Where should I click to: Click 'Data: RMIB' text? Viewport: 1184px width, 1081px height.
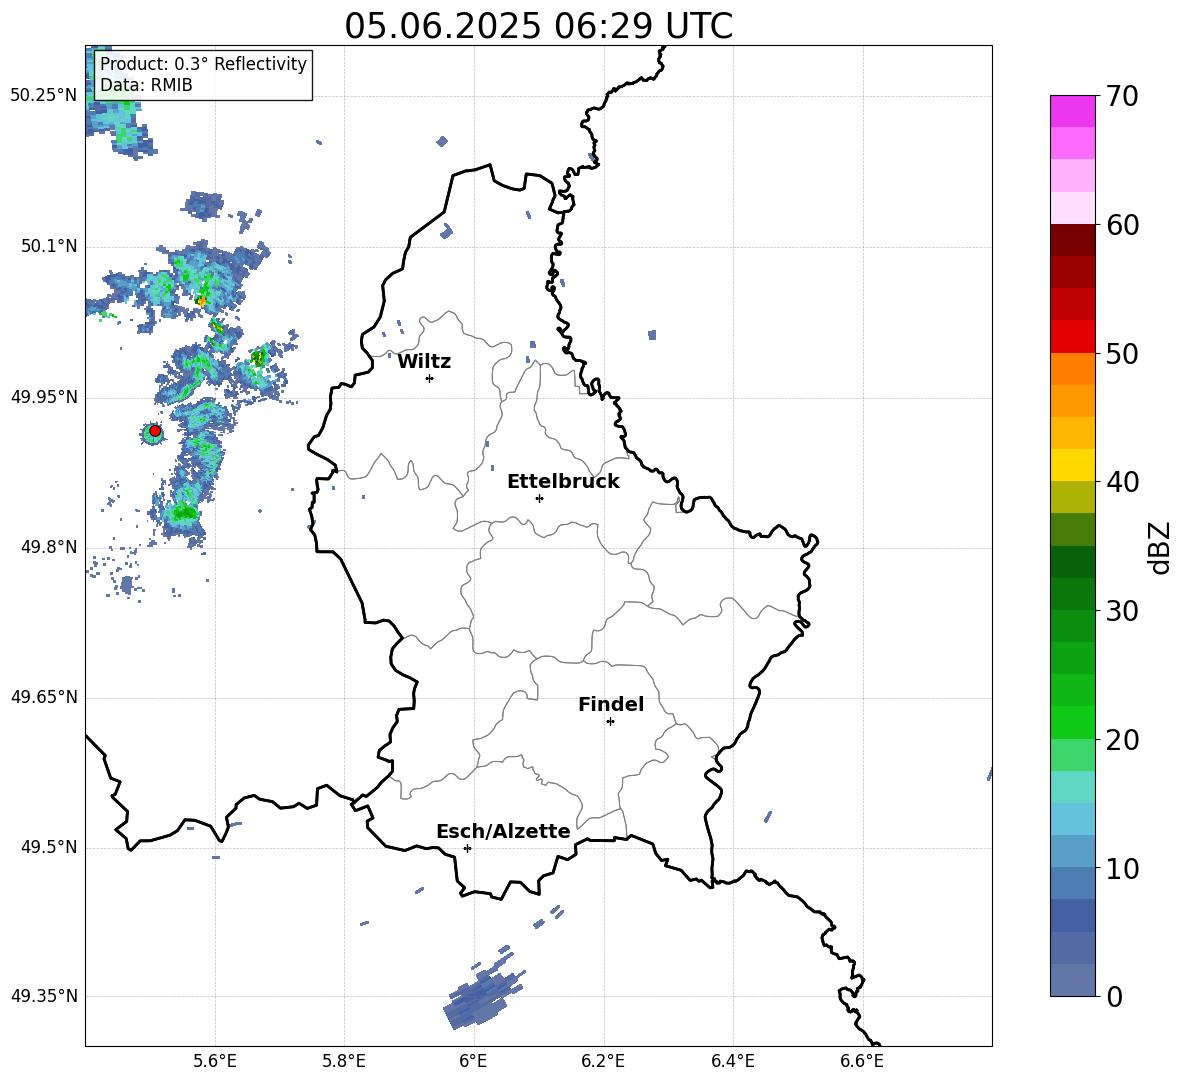click(146, 85)
